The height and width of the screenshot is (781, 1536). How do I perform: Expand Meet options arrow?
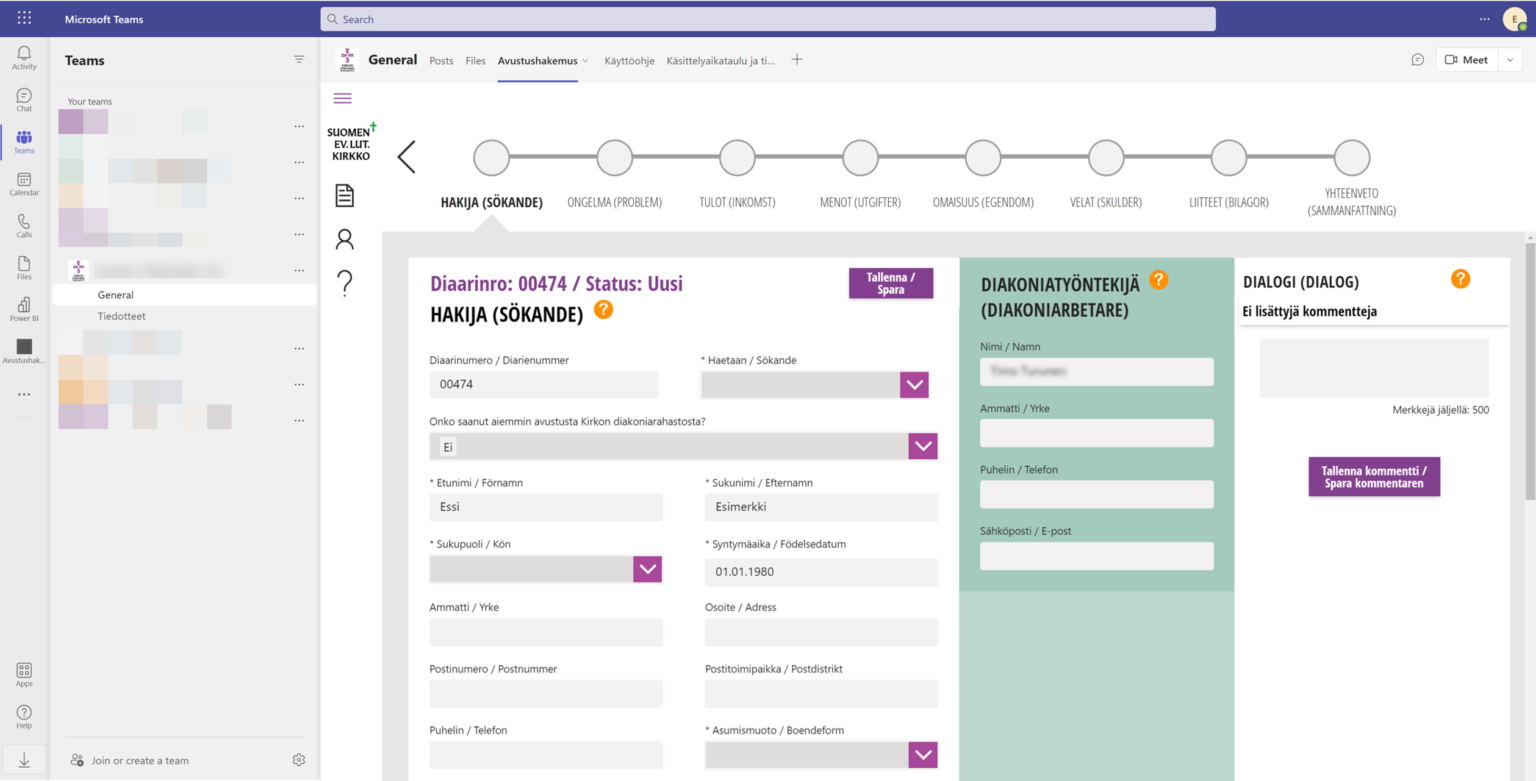tap(1510, 60)
